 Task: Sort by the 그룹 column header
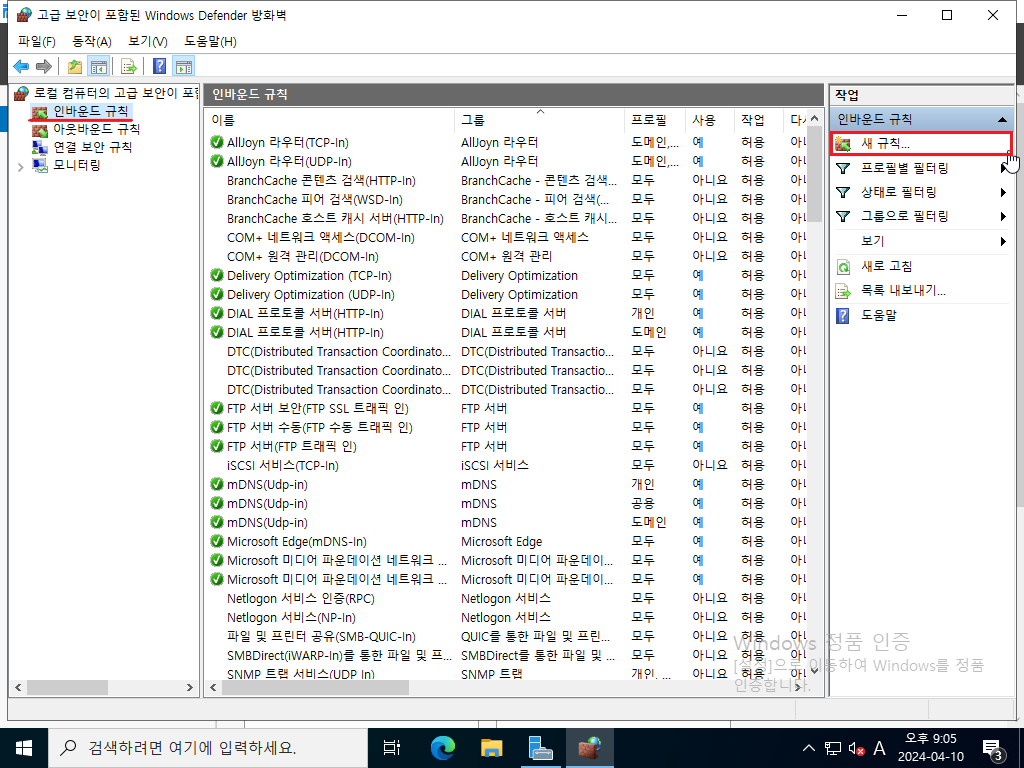(539, 120)
